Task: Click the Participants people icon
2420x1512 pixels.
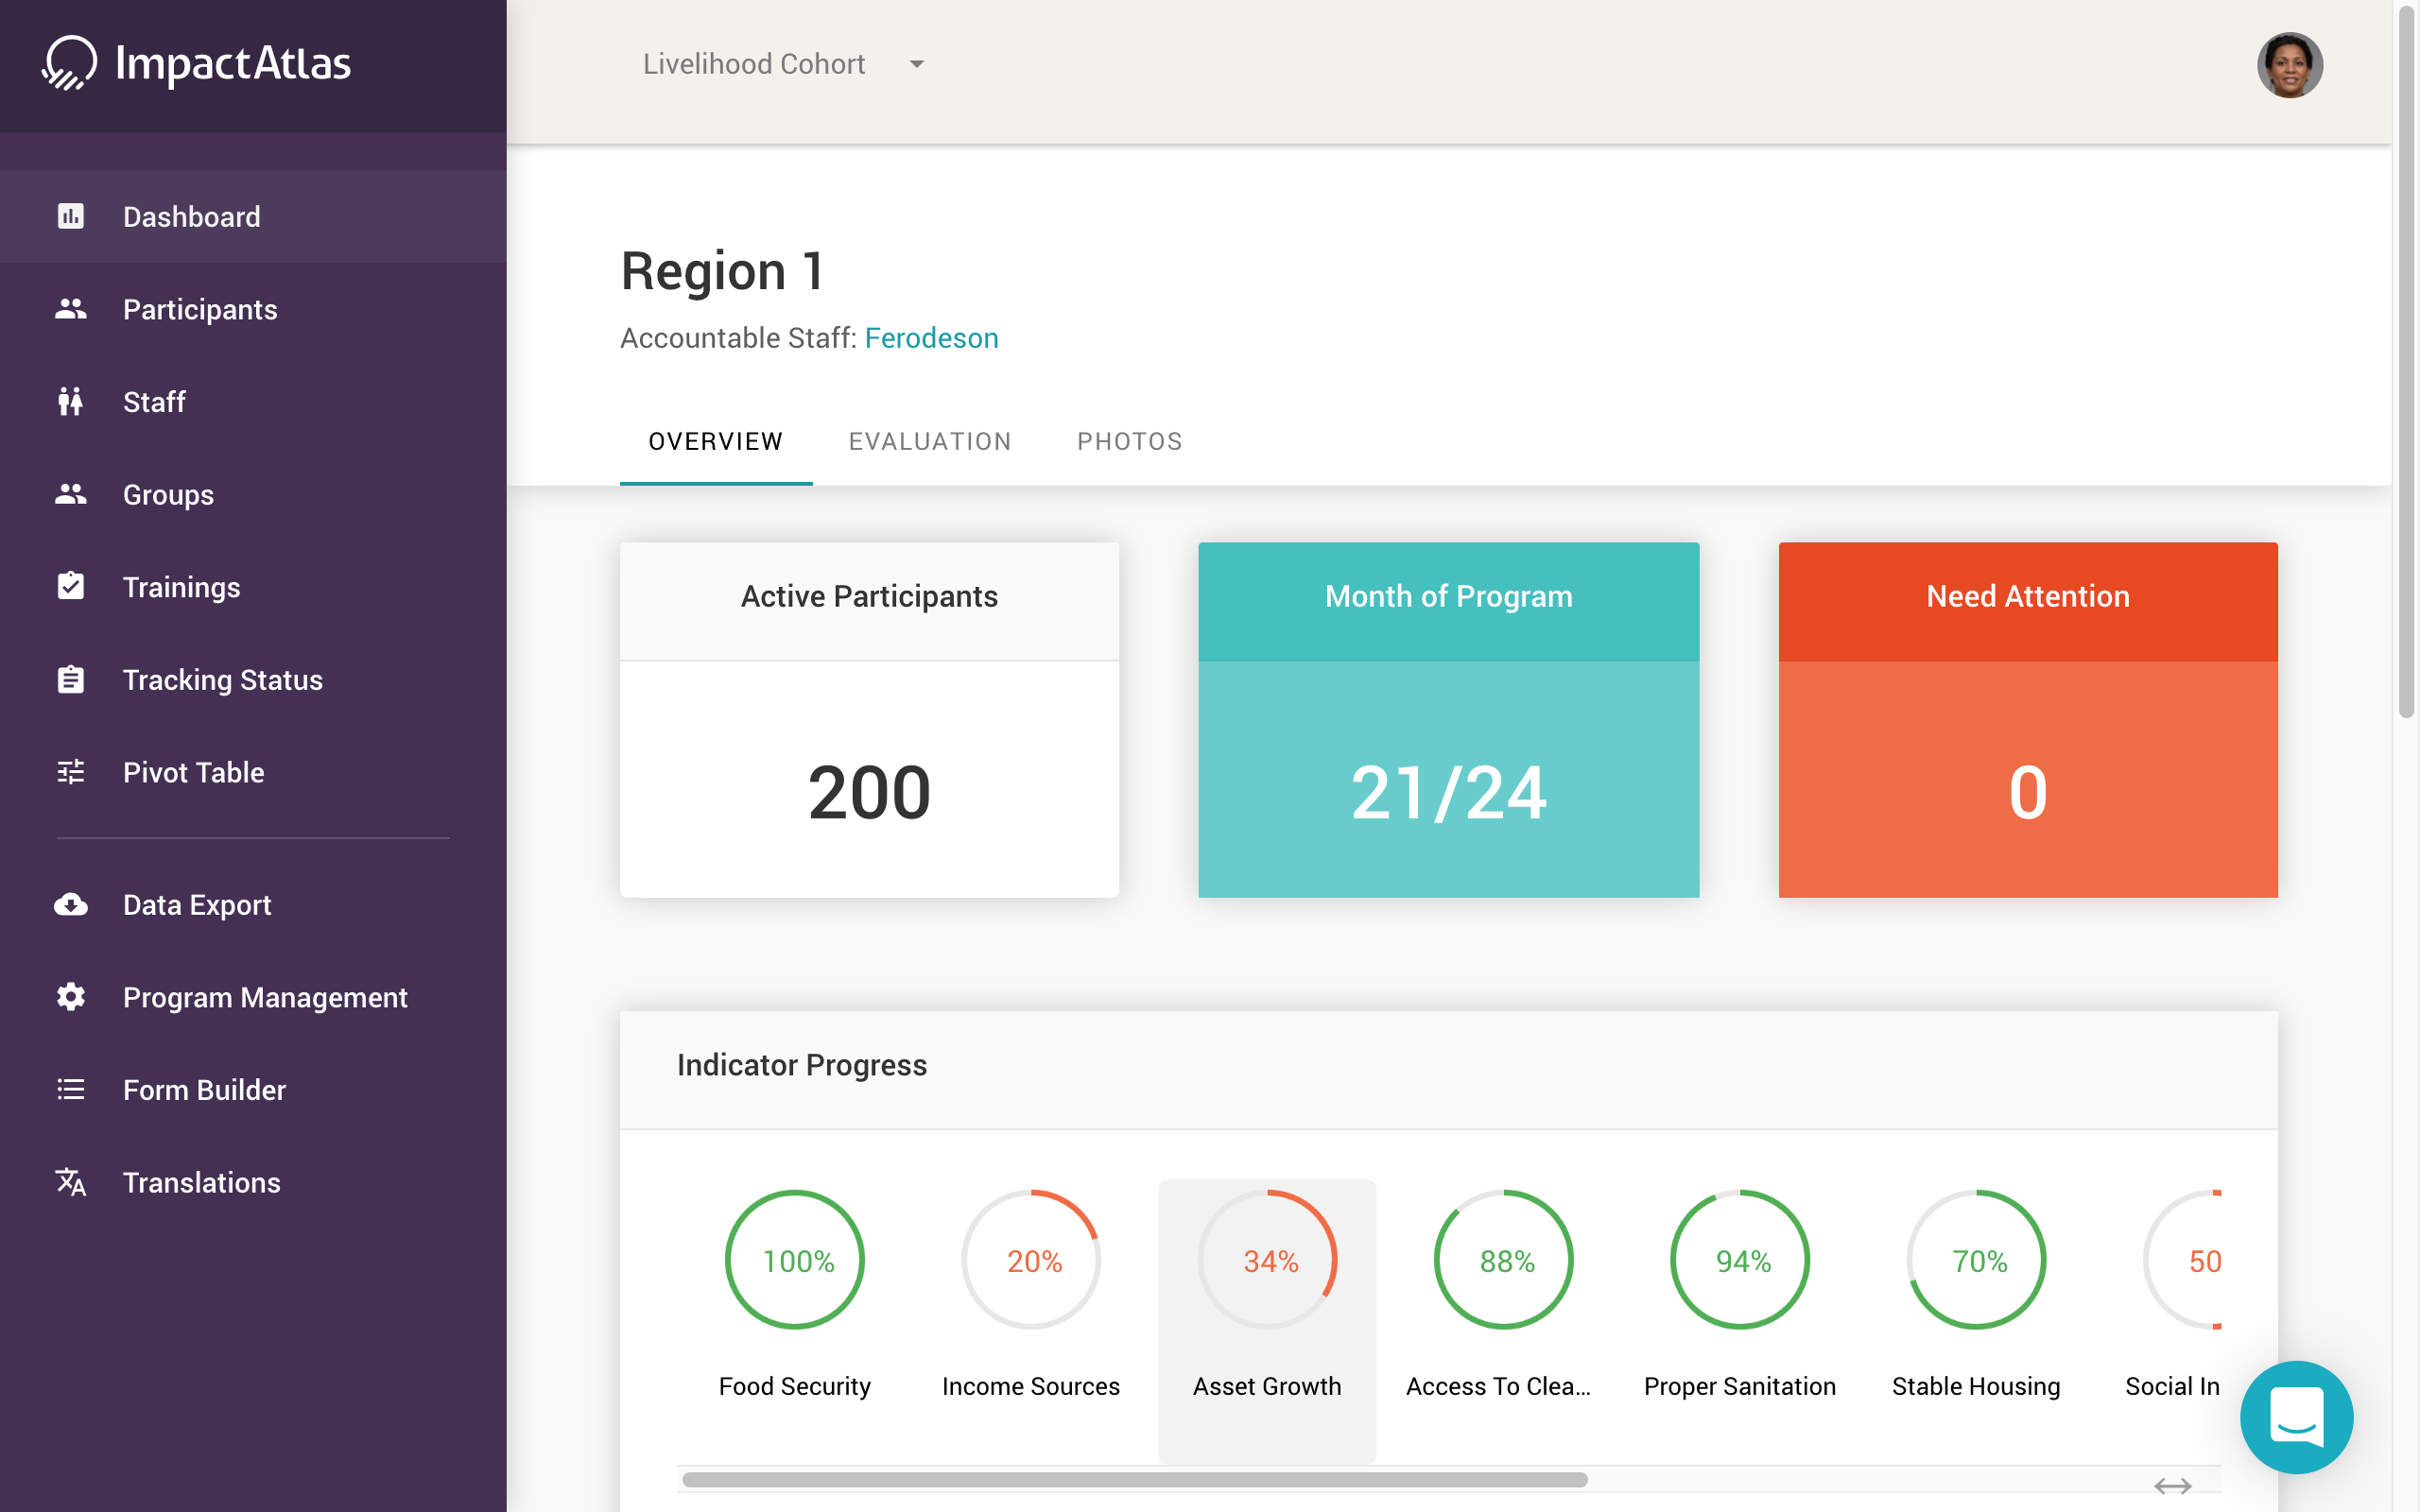Action: (70, 309)
